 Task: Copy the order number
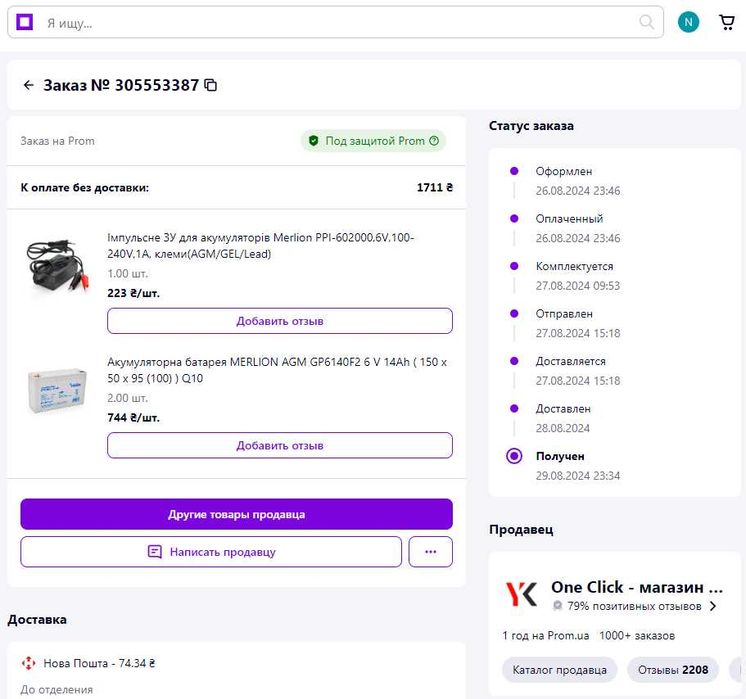click(210, 85)
